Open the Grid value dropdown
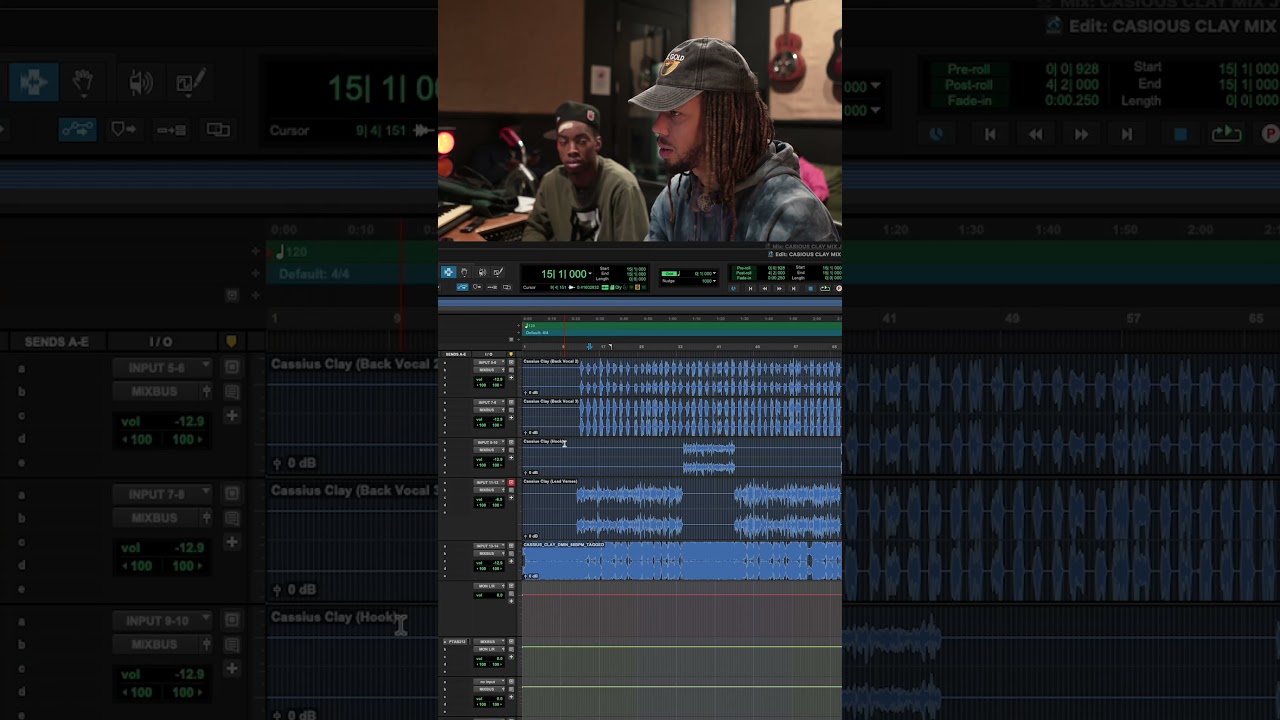 pyautogui.click(x=714, y=273)
